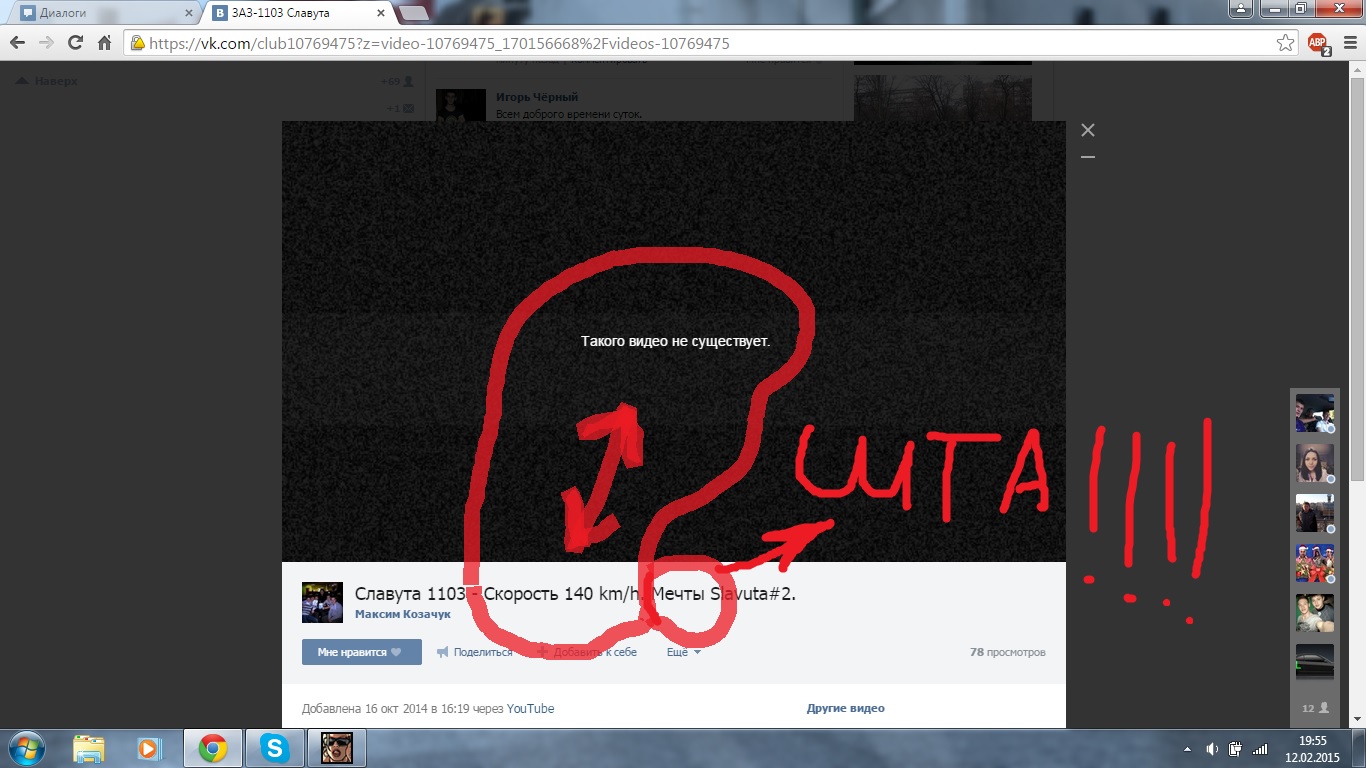Viewport: 1366px width, 768px height.
Task: Open first online friend avatar in sidebar
Action: 1314,412
